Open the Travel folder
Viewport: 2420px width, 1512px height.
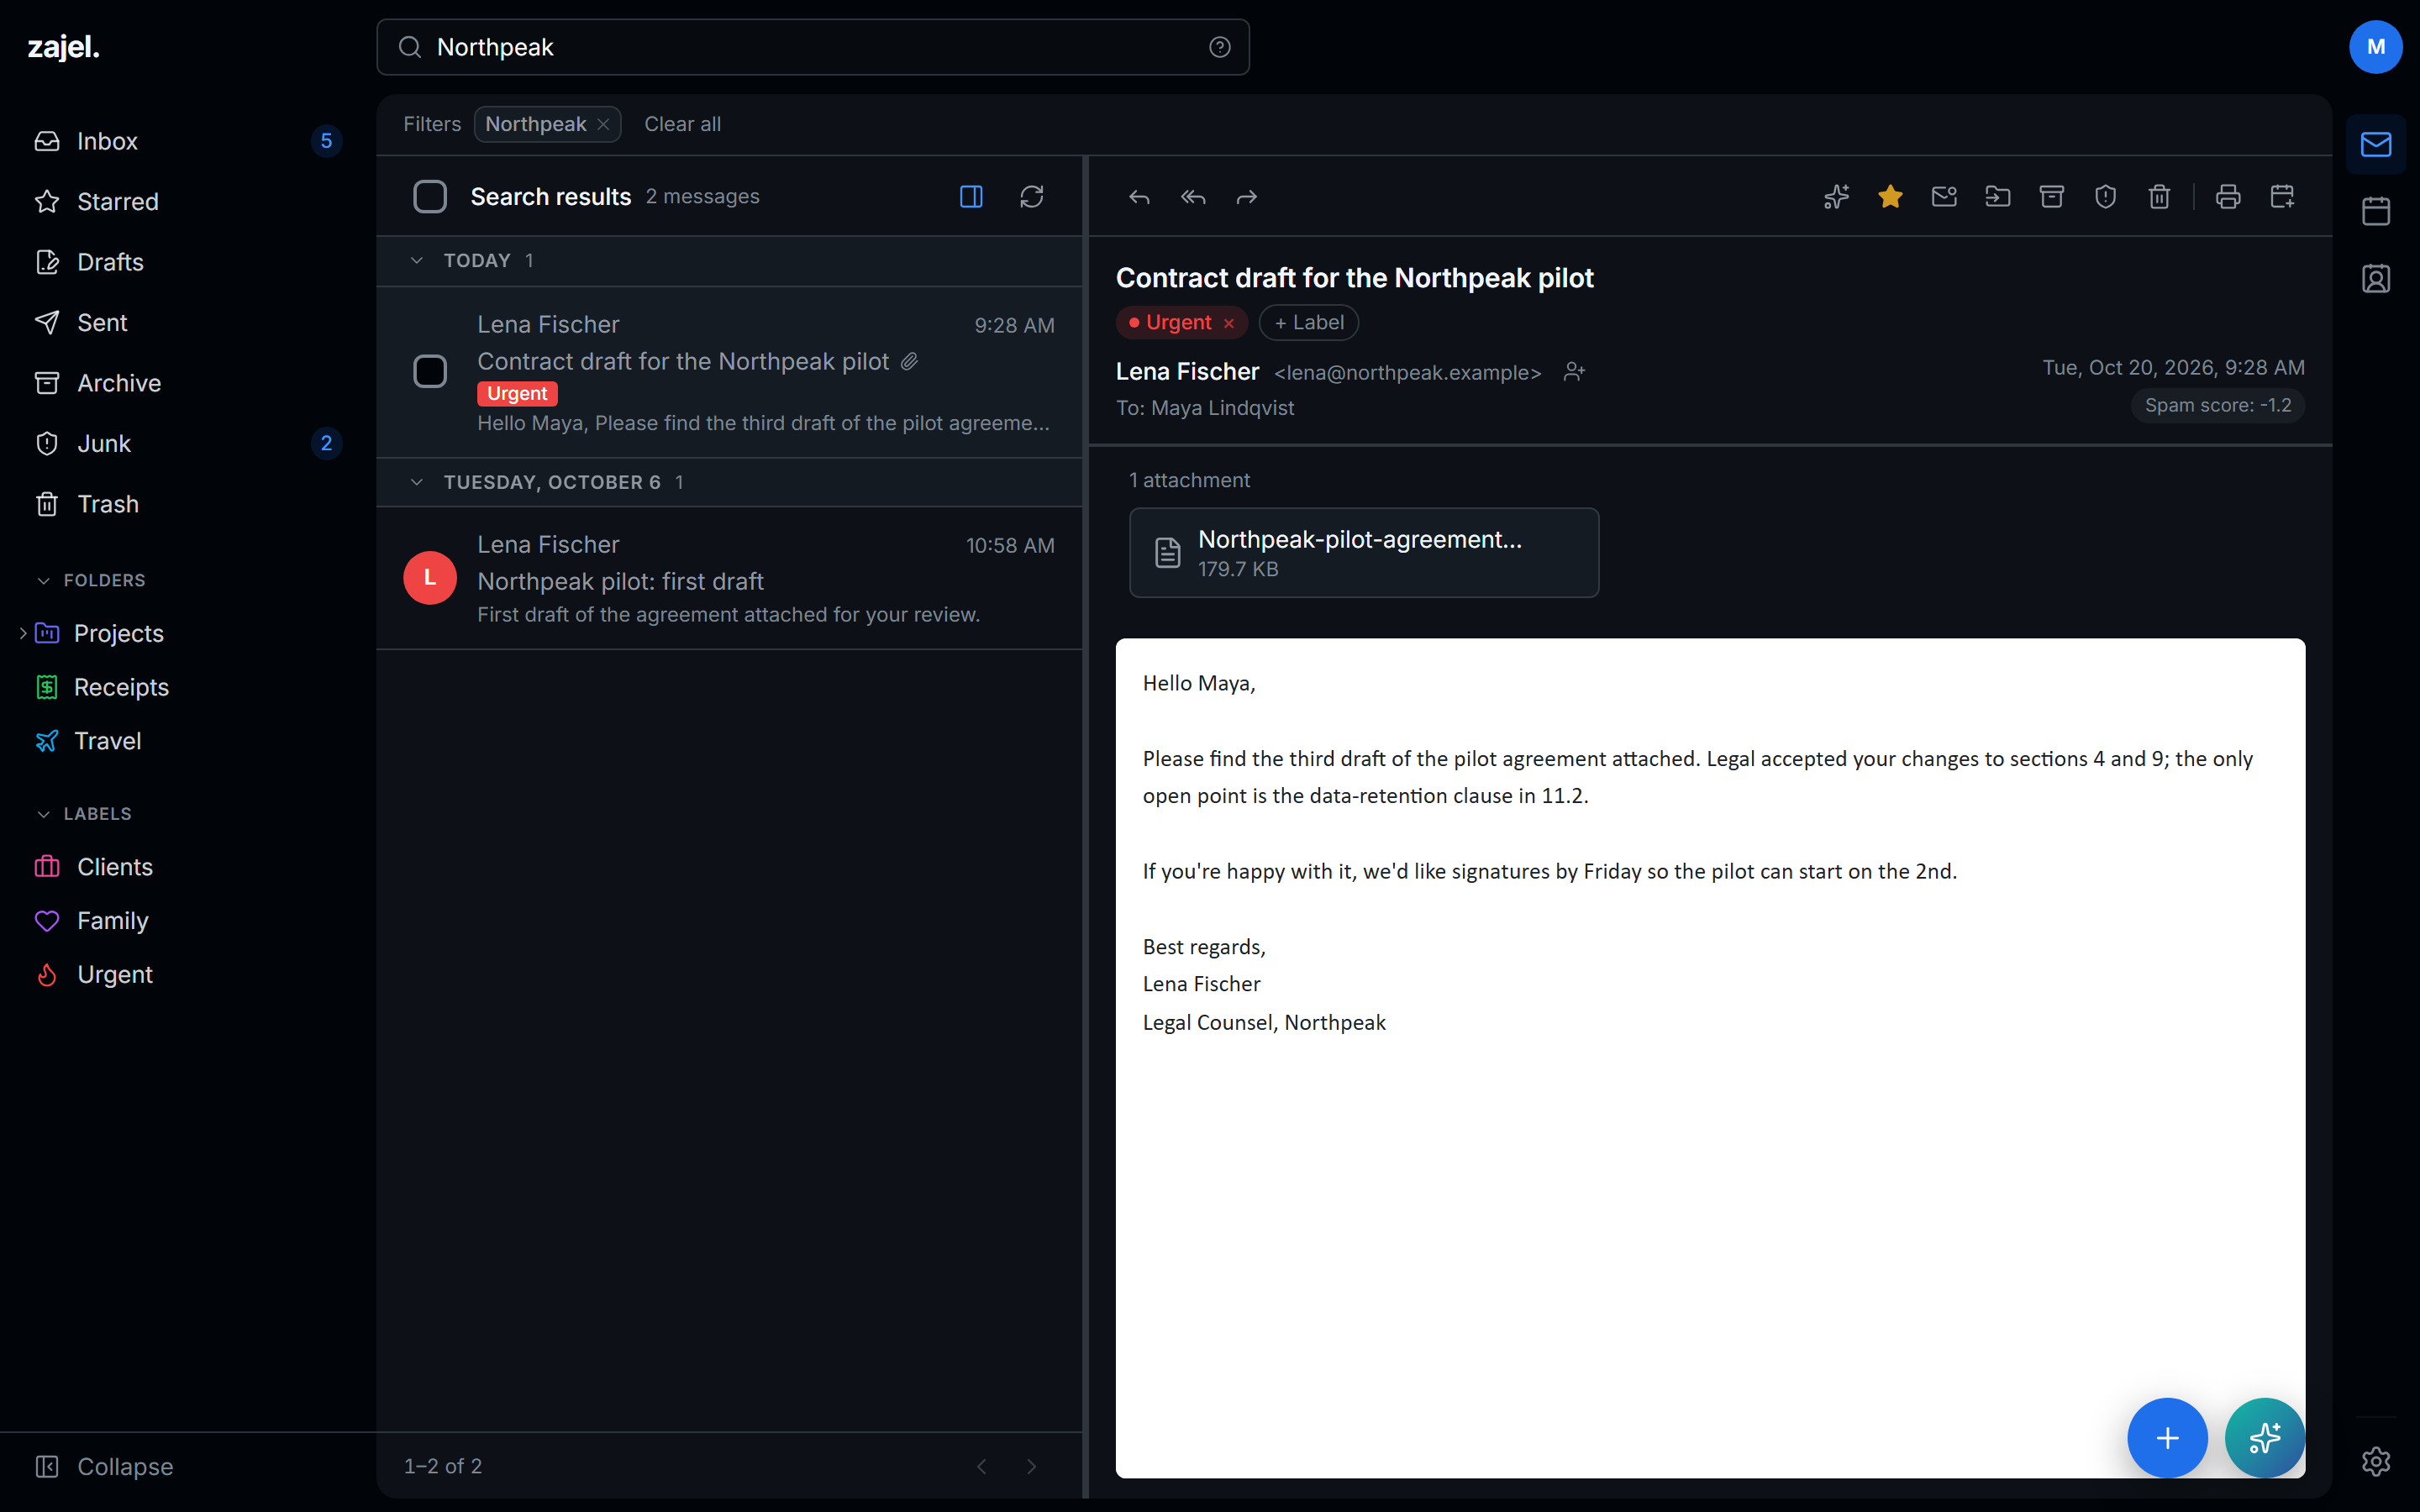188,741
